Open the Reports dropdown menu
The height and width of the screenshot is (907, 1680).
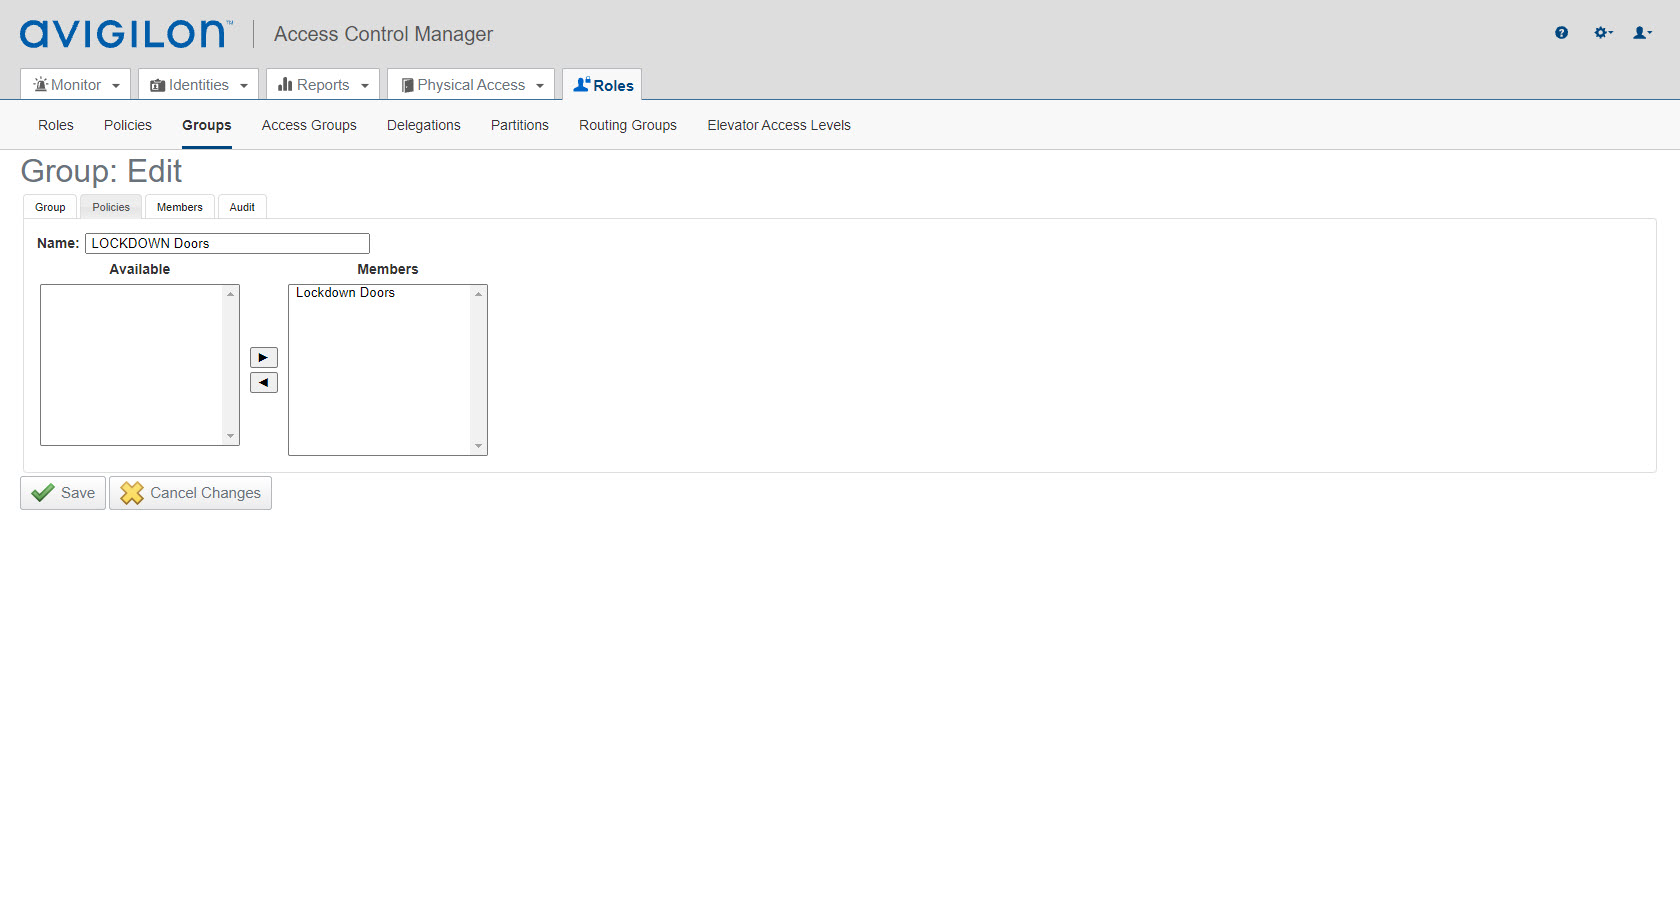pos(322,85)
